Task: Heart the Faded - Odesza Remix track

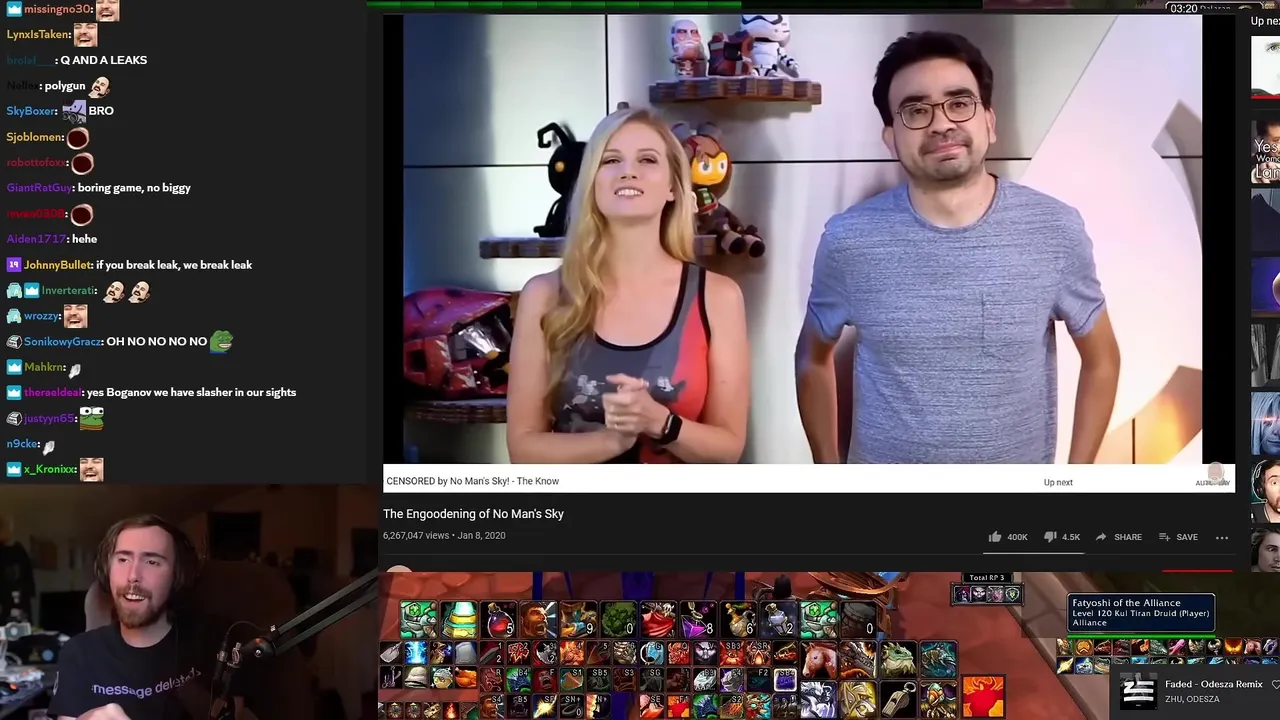Action: coord(1274,684)
